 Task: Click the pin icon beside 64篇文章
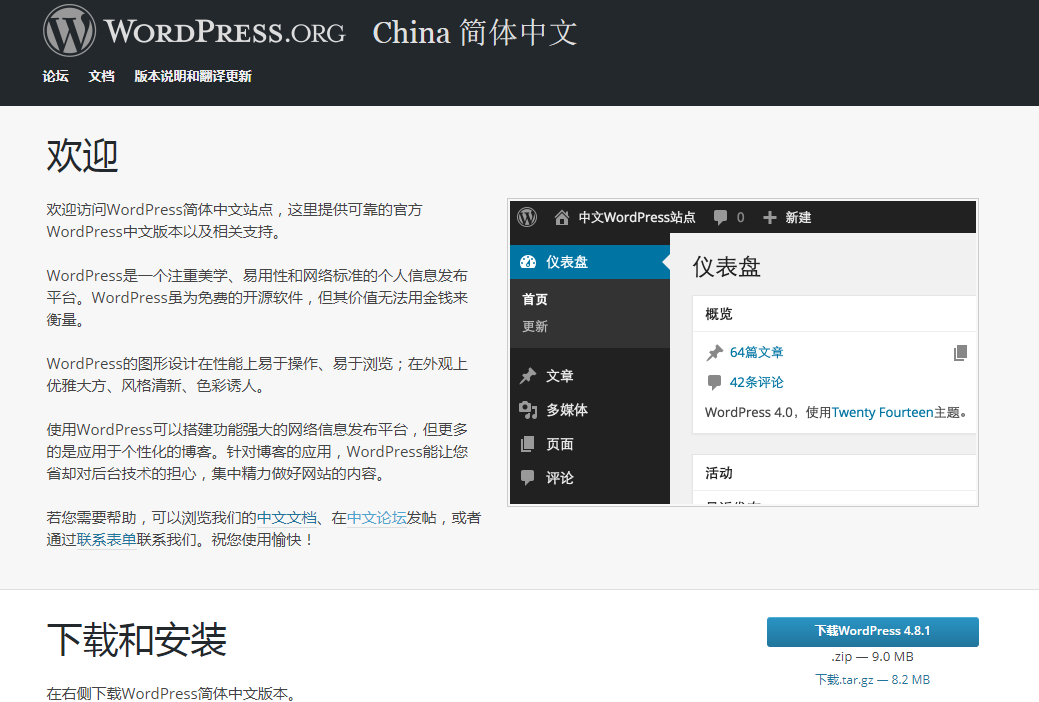click(x=714, y=353)
